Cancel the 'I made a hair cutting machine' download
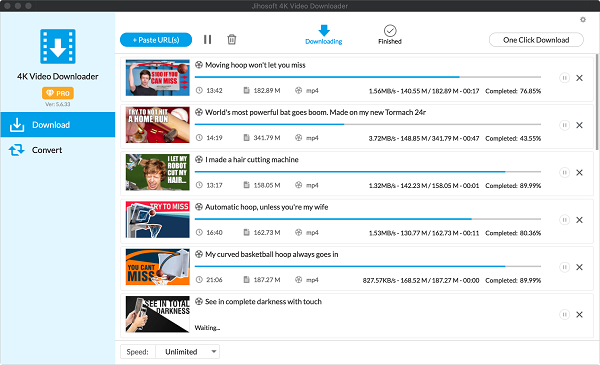Screen dimensions: 600x365 pos(579,173)
